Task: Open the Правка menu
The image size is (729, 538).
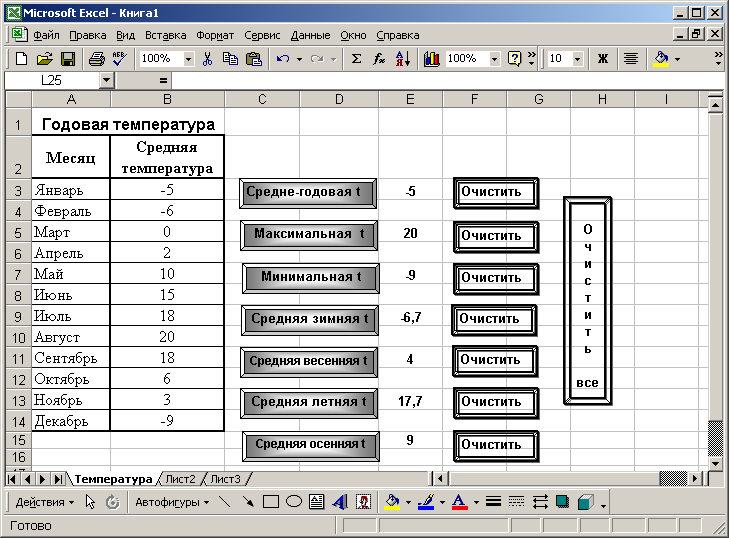Action: pyautogui.click(x=87, y=35)
